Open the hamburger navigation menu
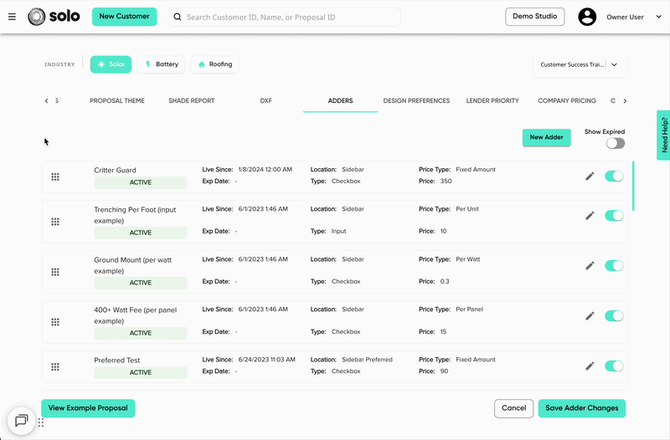670x440 pixels. click(x=12, y=17)
